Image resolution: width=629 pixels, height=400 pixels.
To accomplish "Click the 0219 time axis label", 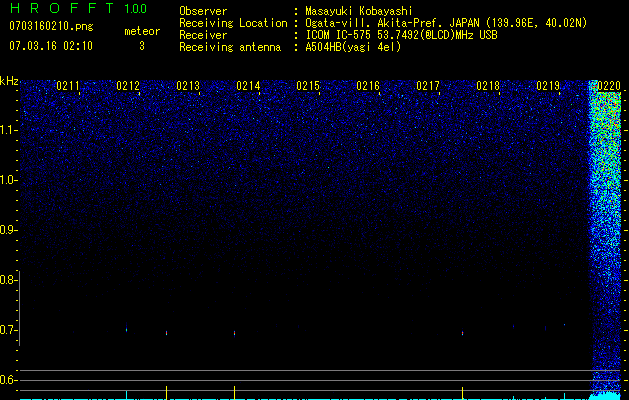I will [x=548, y=86].
